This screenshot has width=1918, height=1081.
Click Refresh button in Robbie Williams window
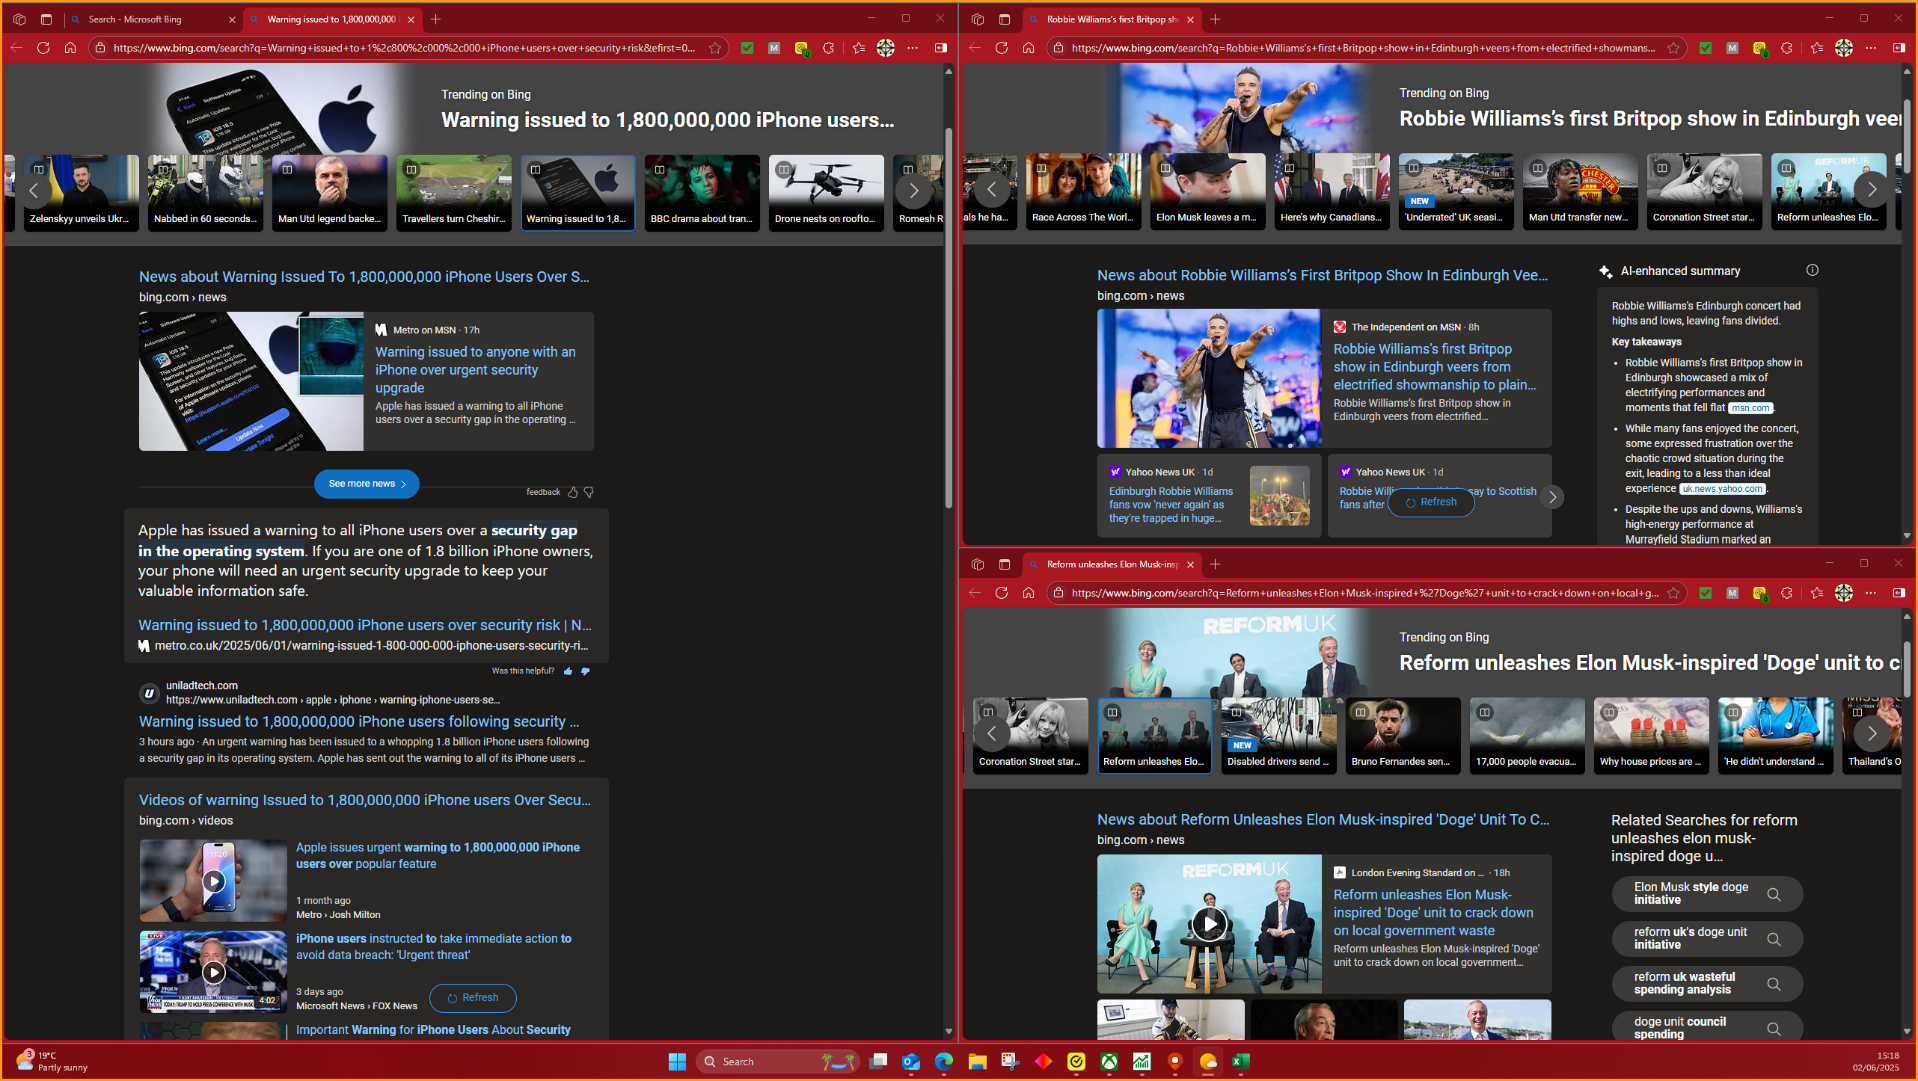(x=1431, y=502)
